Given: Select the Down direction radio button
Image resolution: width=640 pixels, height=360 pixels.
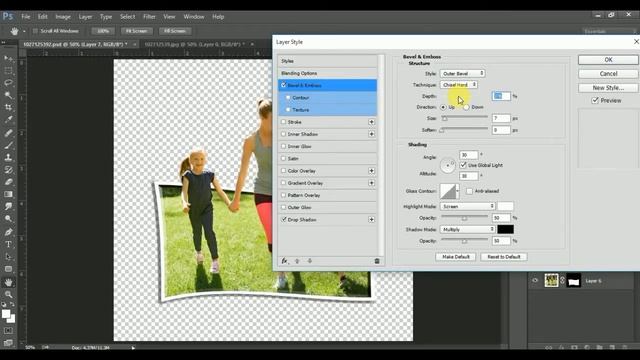Looking at the screenshot, I should 466,107.
